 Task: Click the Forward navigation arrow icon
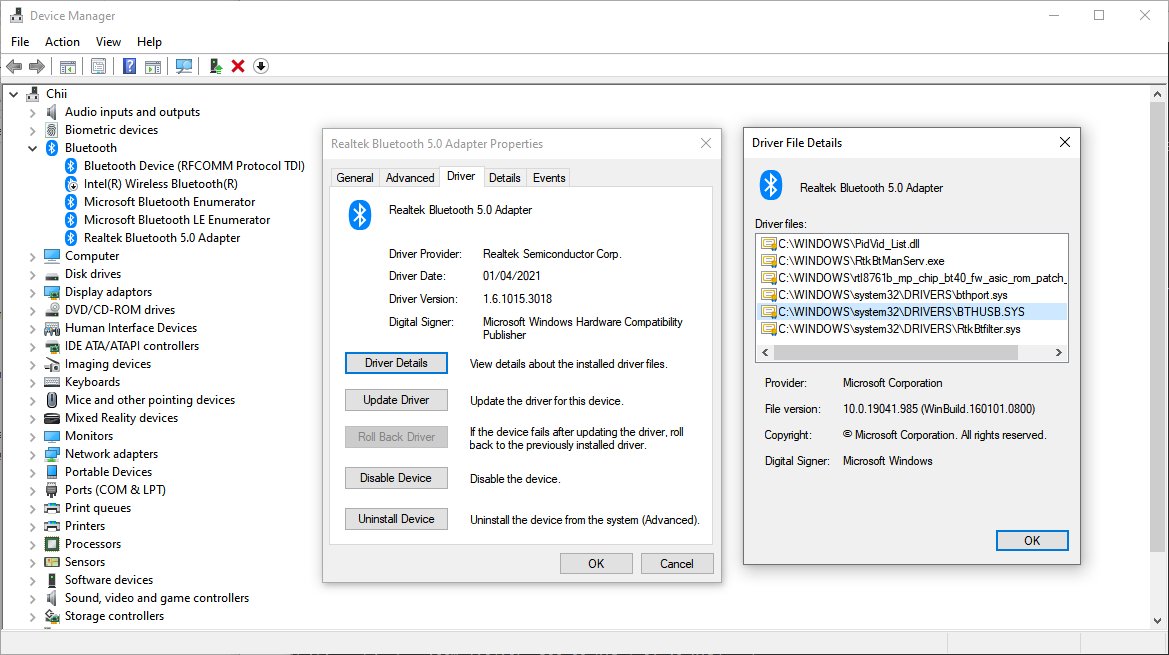(x=38, y=66)
